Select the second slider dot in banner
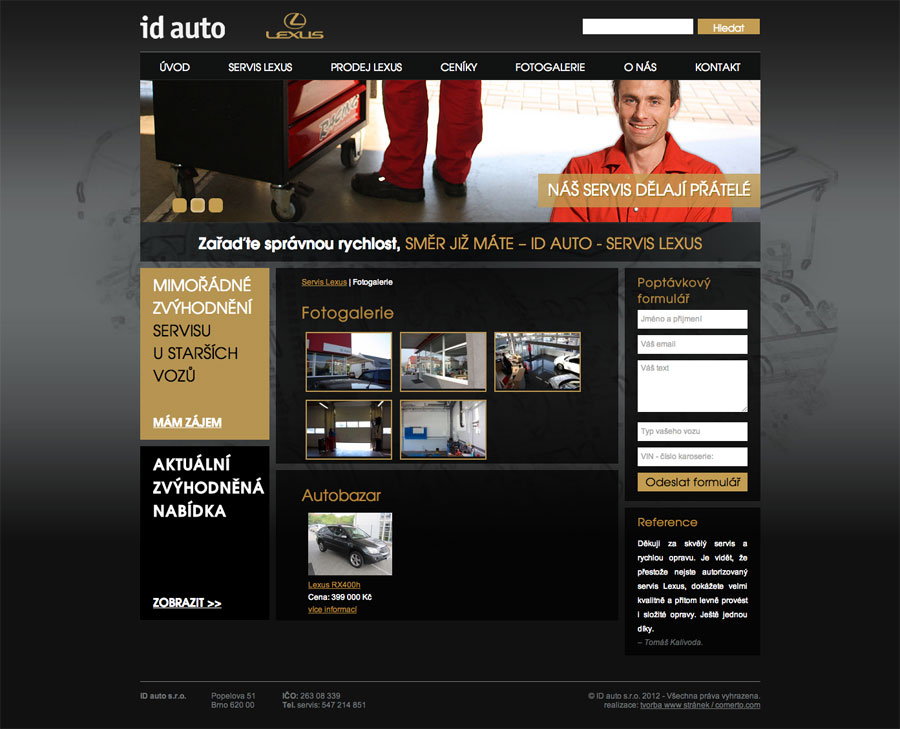Viewport: 900px width, 729px height. coord(197,205)
